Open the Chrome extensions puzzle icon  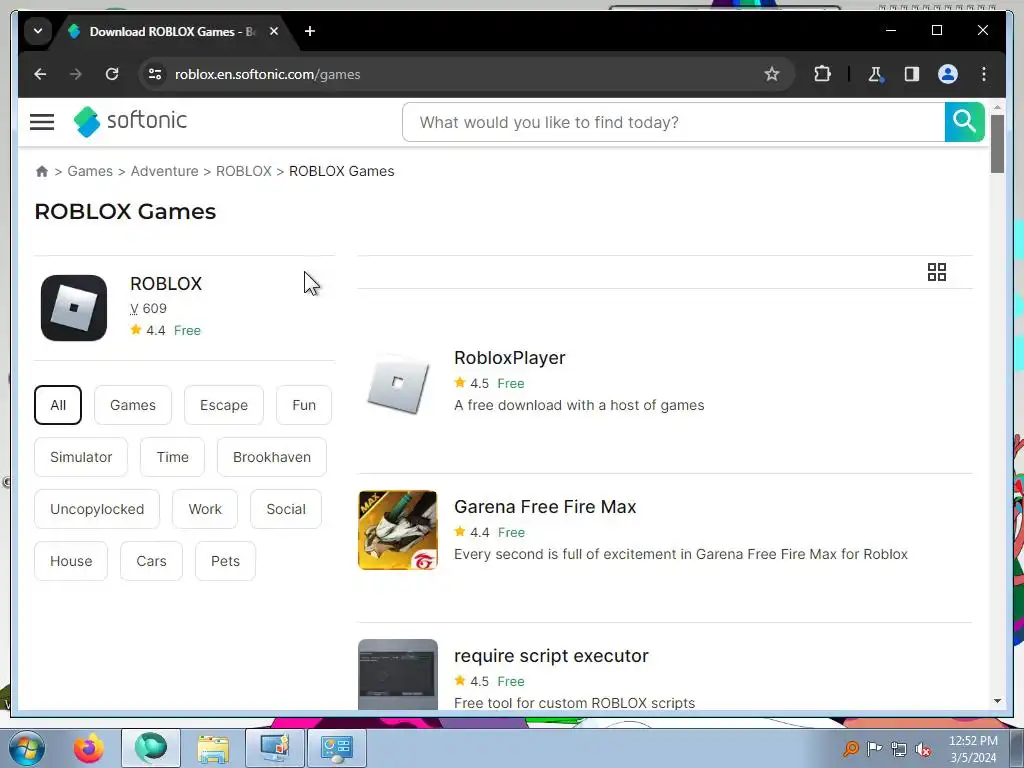[822, 74]
